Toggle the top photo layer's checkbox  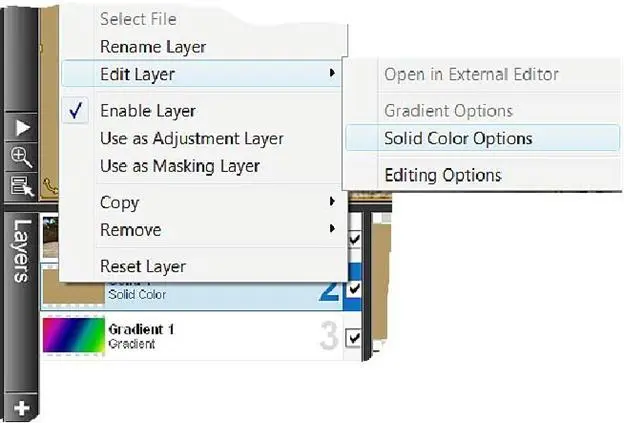coord(354,241)
